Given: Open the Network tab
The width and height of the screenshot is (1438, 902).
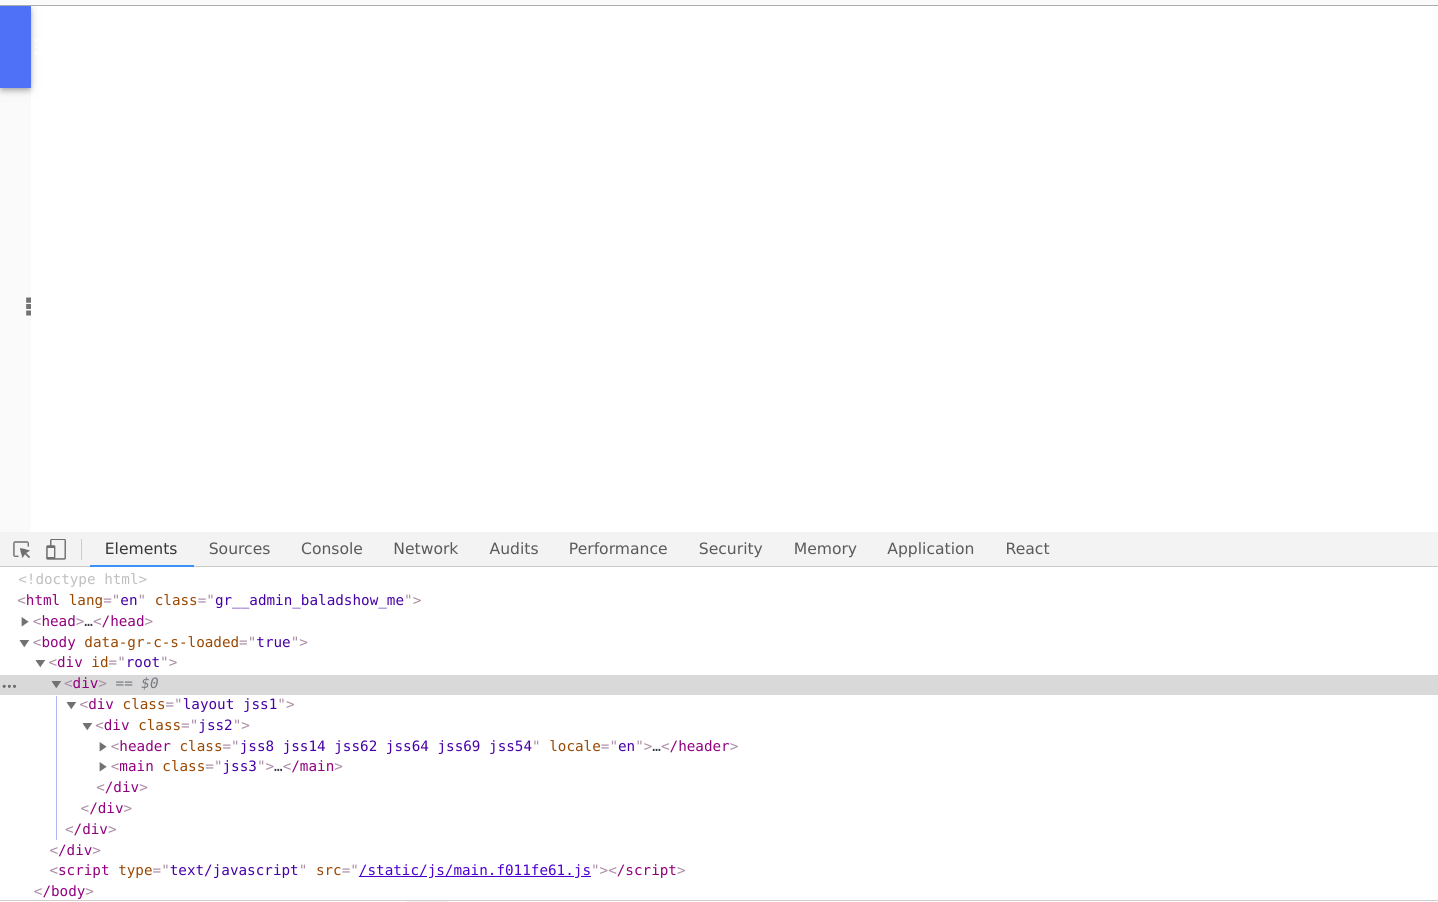Looking at the screenshot, I should (x=425, y=548).
